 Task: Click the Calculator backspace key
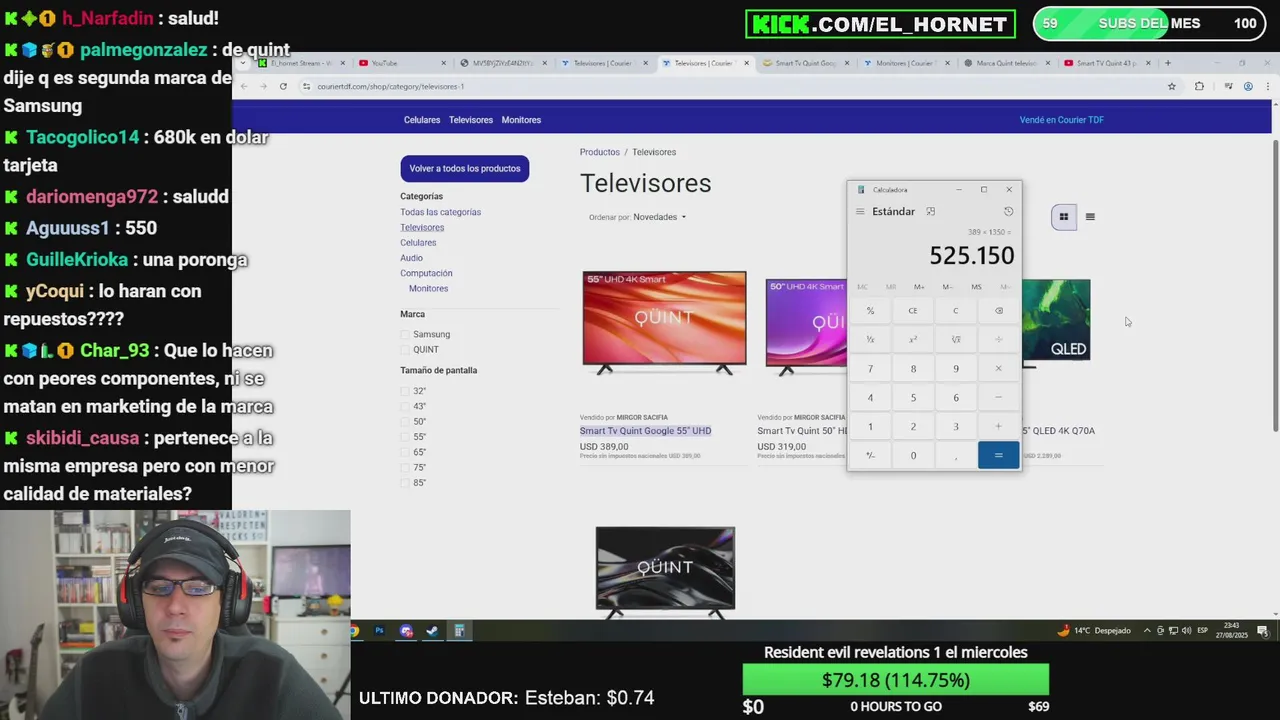point(998,311)
